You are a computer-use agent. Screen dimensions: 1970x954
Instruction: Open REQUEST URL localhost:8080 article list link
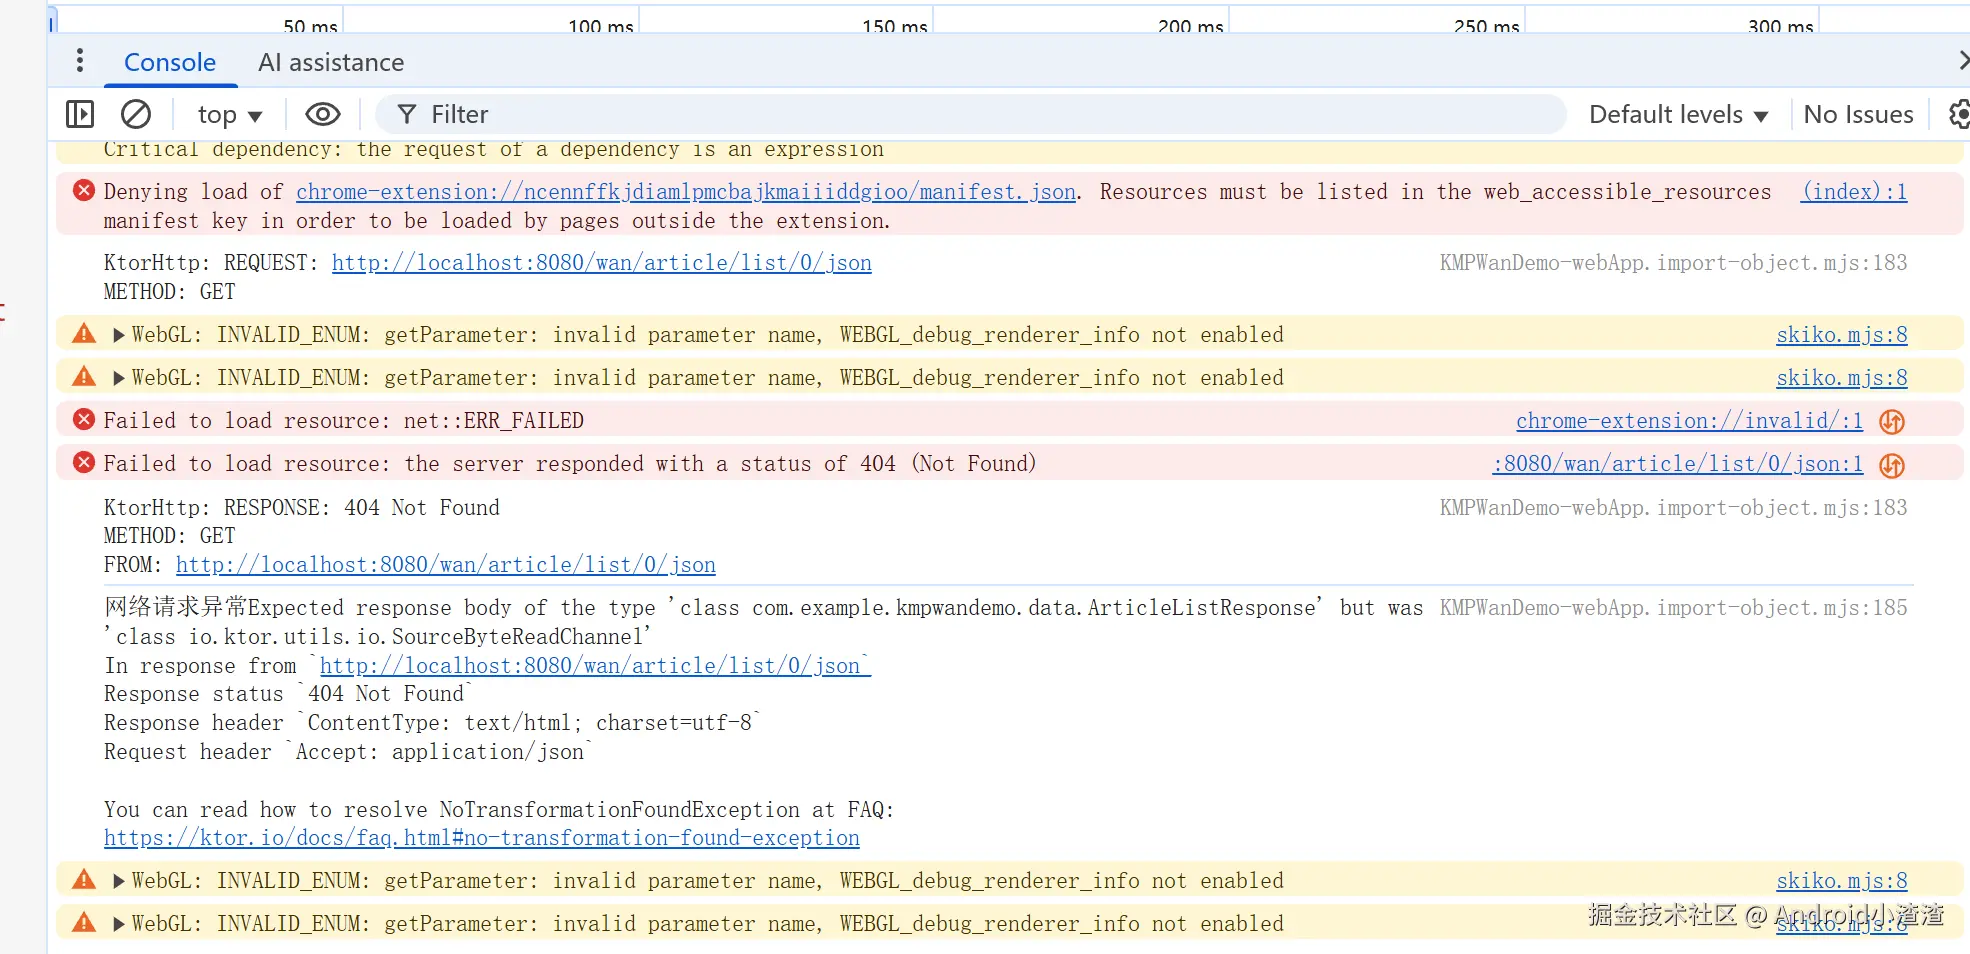point(602,263)
